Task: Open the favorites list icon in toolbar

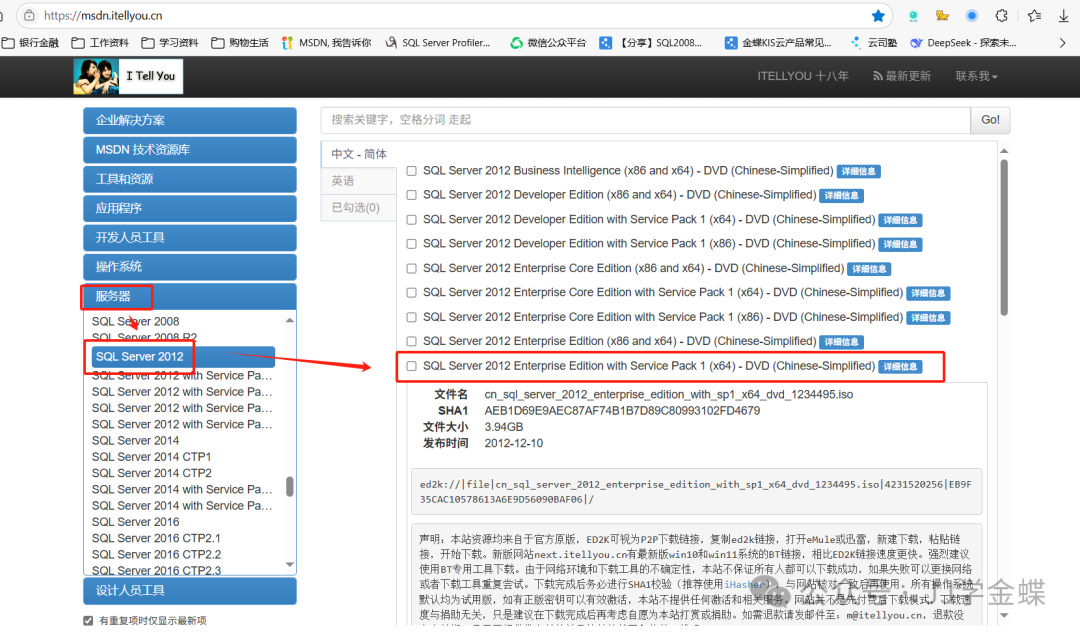Action: [x=1034, y=16]
